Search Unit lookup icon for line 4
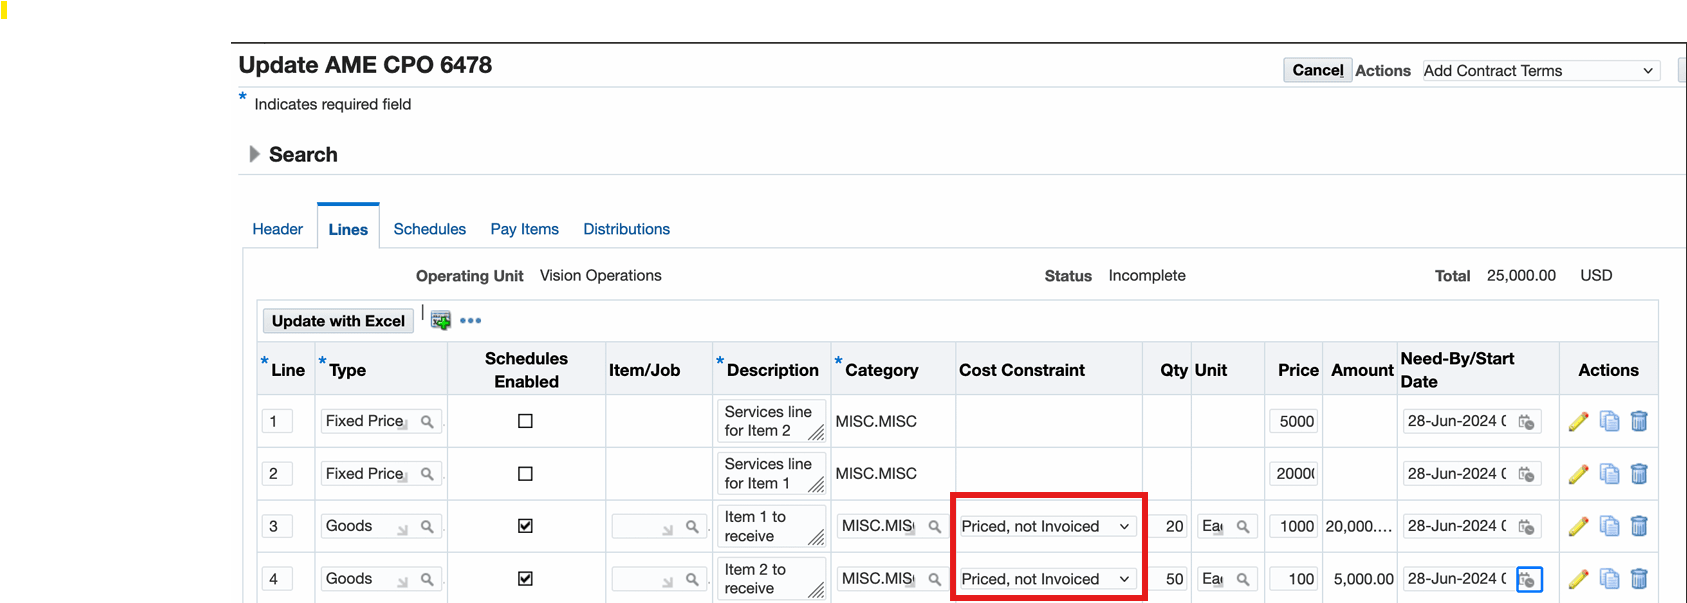This screenshot has width=1687, height=603. [x=1243, y=579]
